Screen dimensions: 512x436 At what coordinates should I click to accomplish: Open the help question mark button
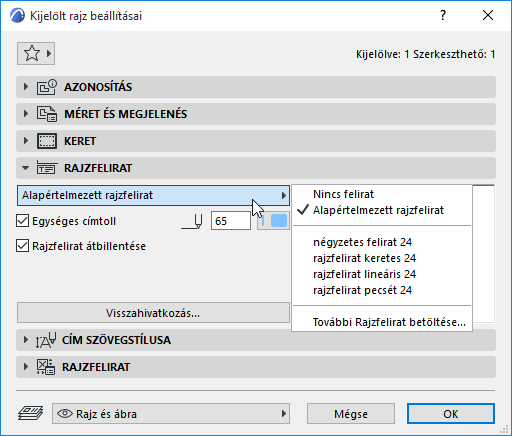pyautogui.click(x=443, y=15)
